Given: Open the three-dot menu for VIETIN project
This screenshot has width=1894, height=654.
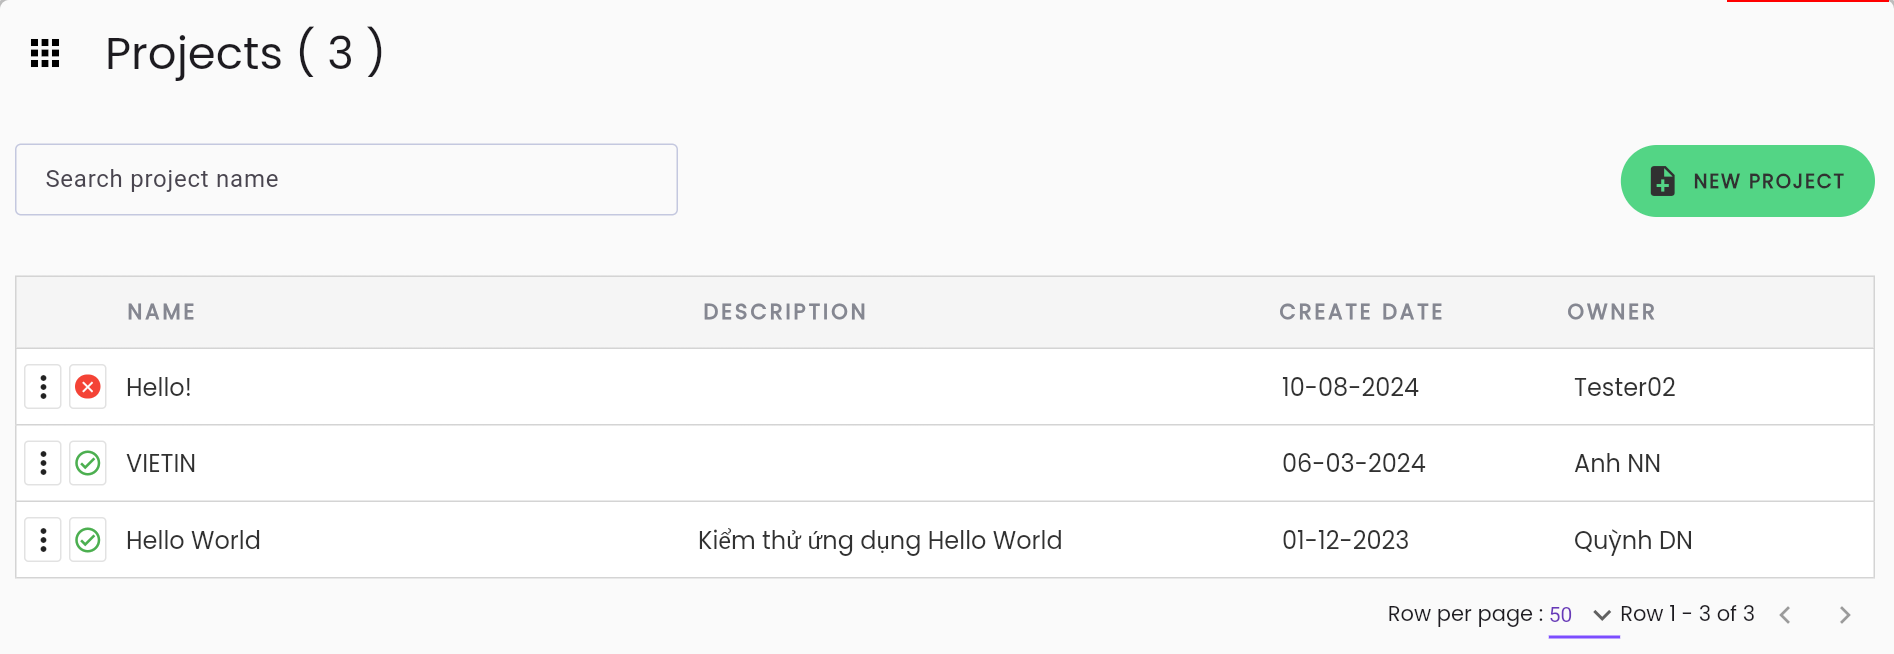Looking at the screenshot, I should [x=43, y=463].
